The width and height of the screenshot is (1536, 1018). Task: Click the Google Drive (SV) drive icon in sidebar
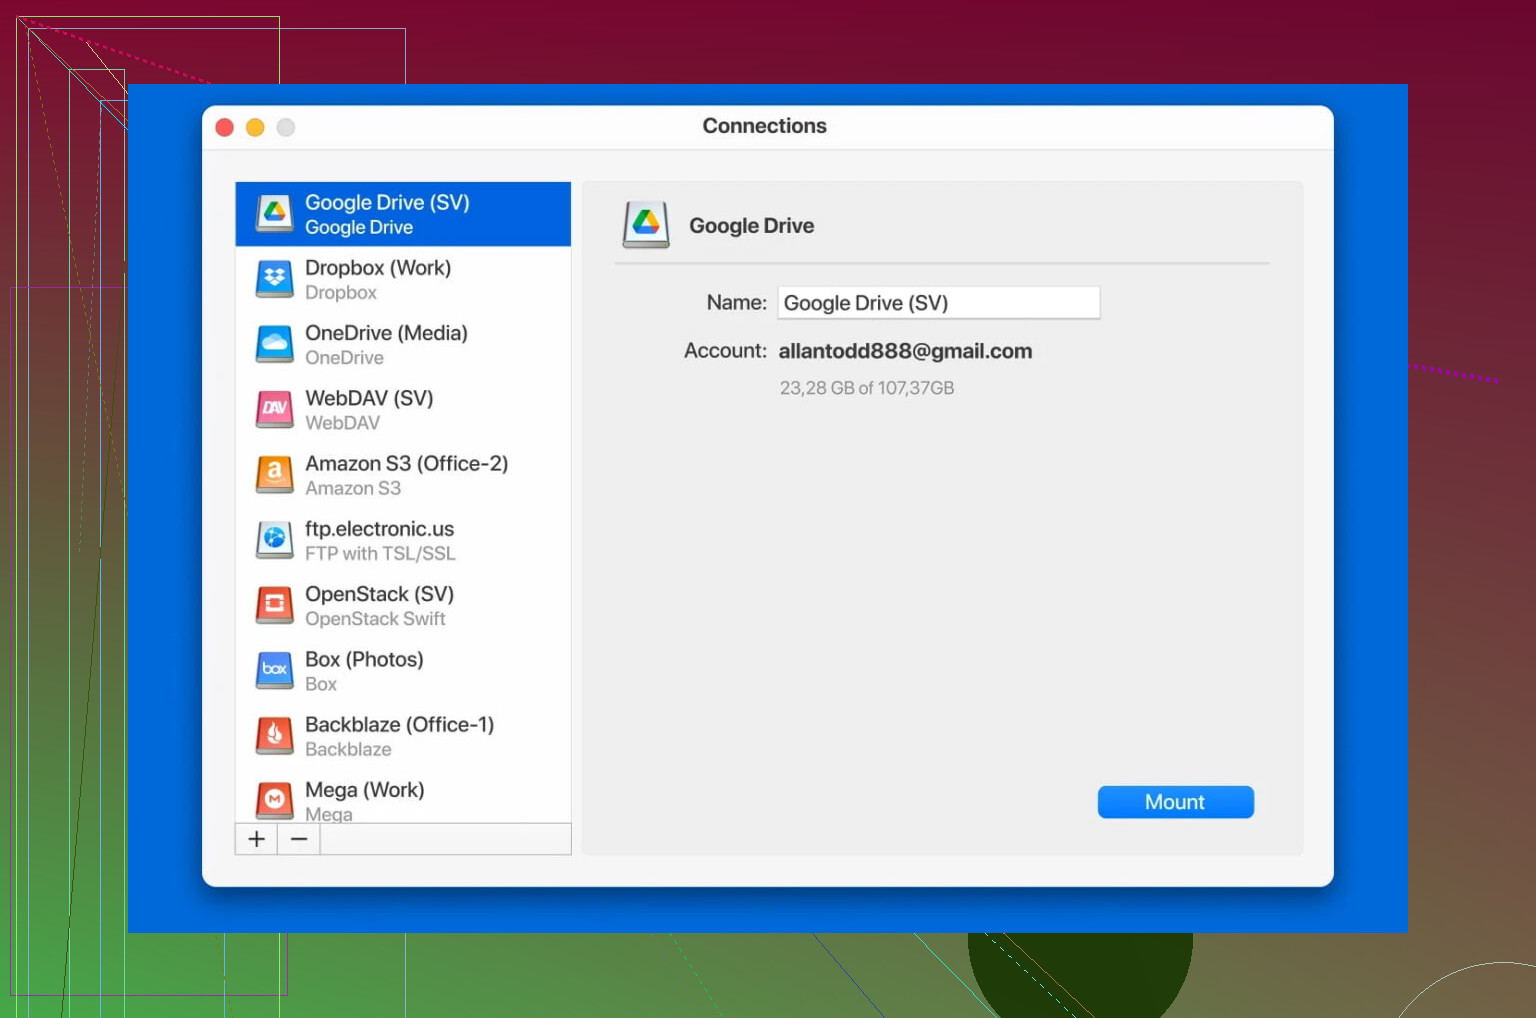[x=274, y=214]
